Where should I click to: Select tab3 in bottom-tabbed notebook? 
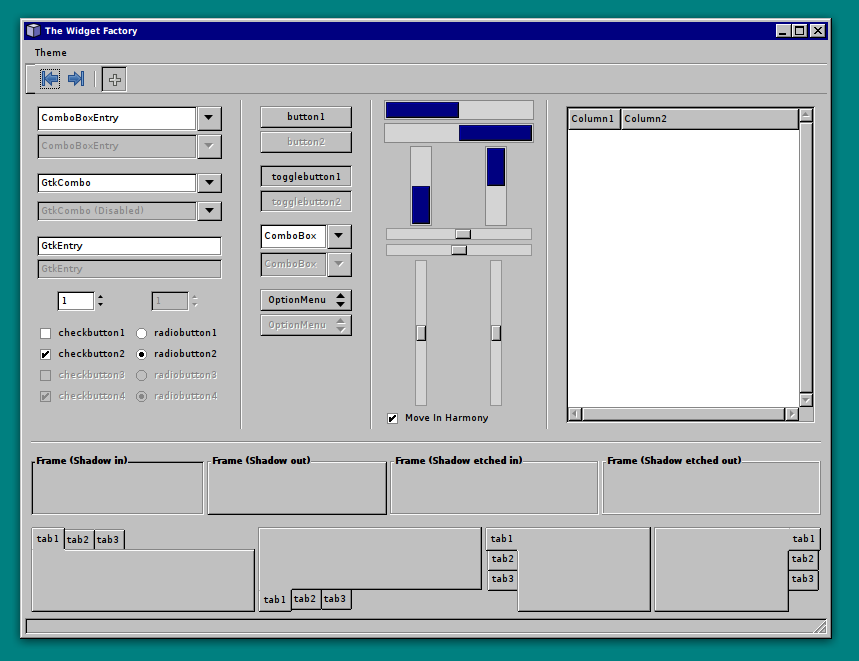[x=335, y=599]
